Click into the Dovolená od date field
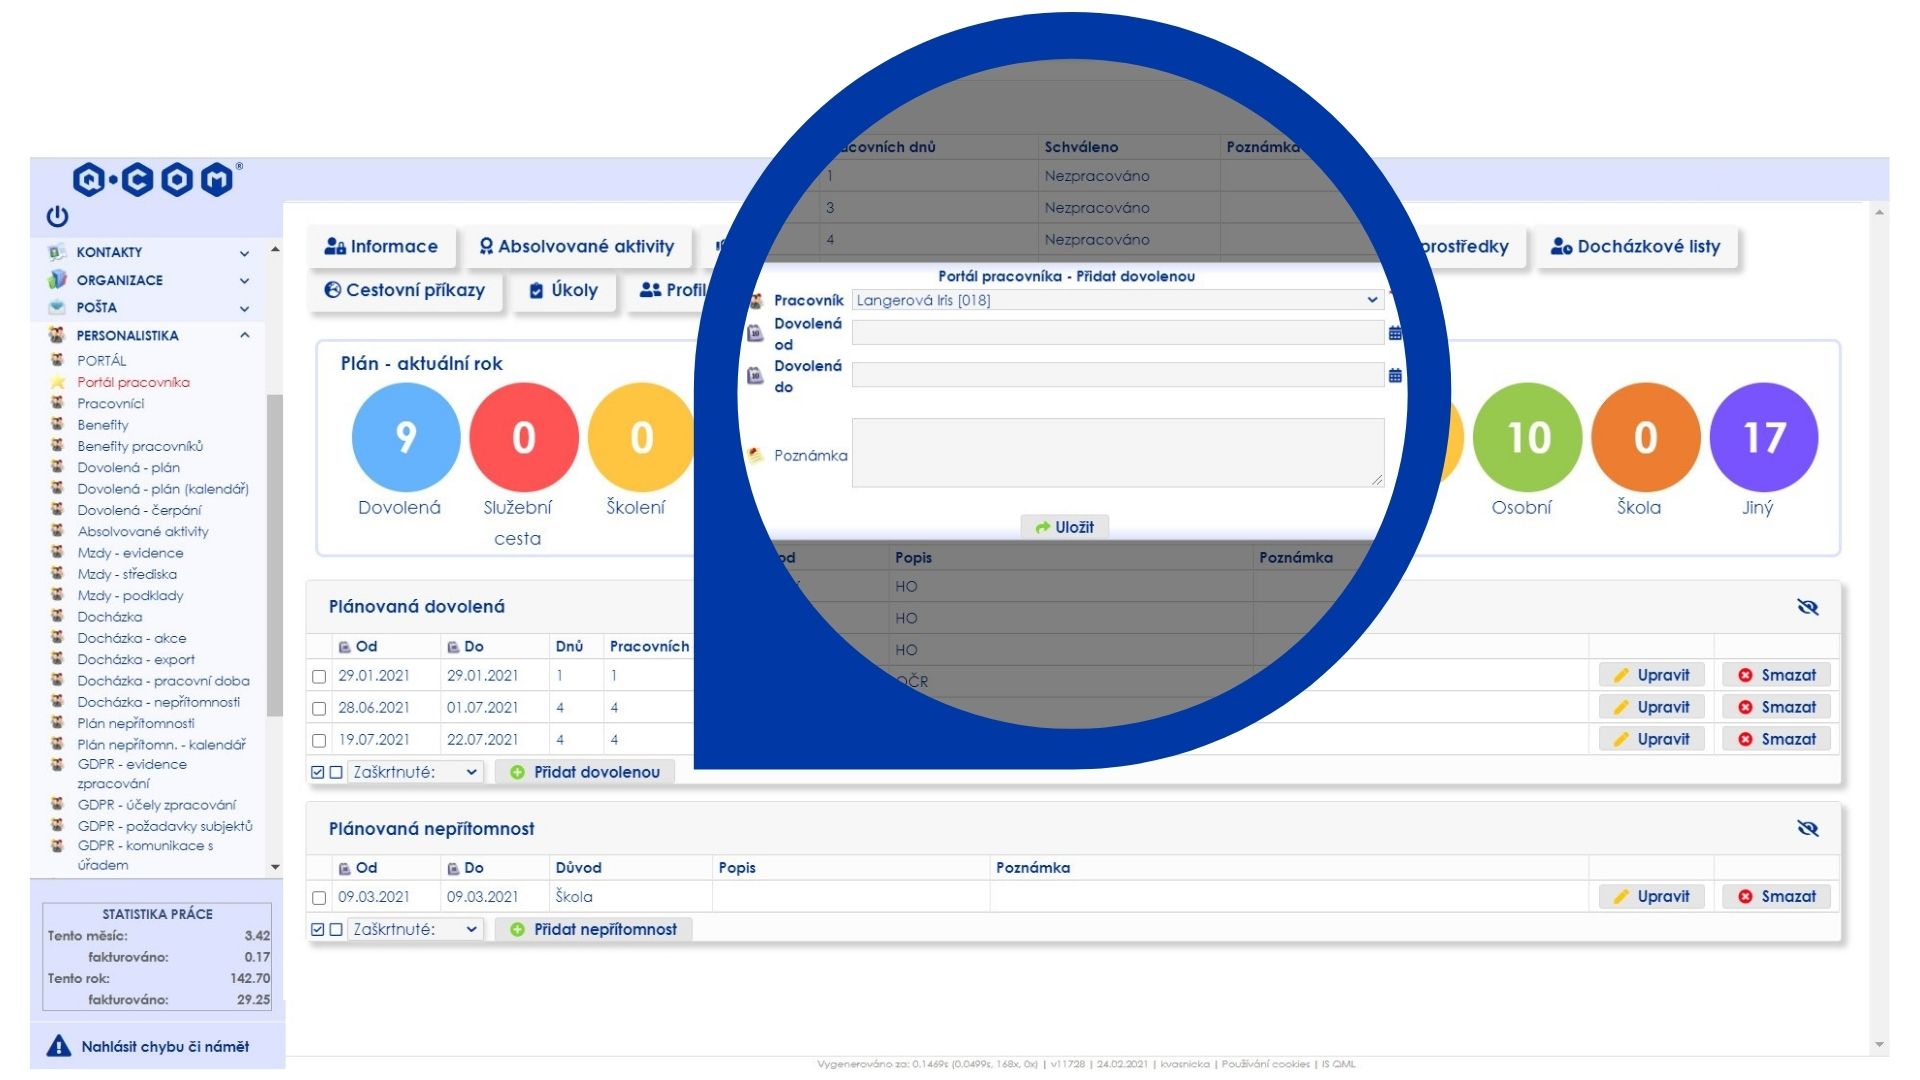Screen dimensions: 1920x1080 (1117, 333)
